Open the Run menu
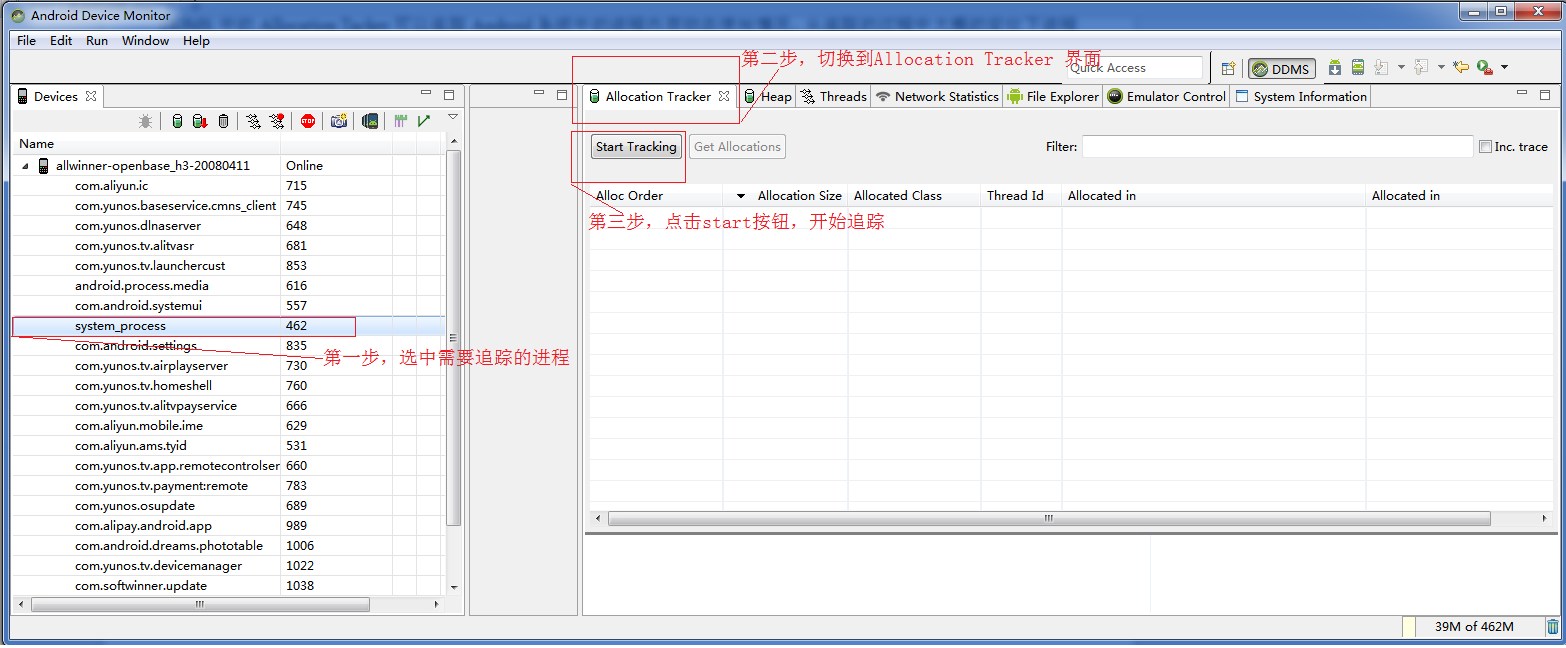This screenshot has width=1566, height=648. click(x=97, y=41)
